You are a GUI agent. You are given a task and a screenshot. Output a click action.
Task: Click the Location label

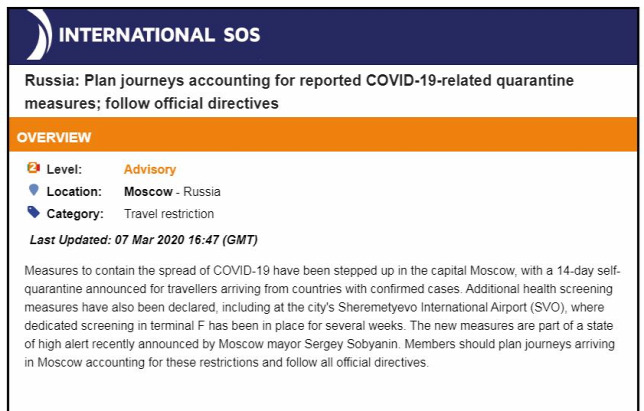[74, 191]
